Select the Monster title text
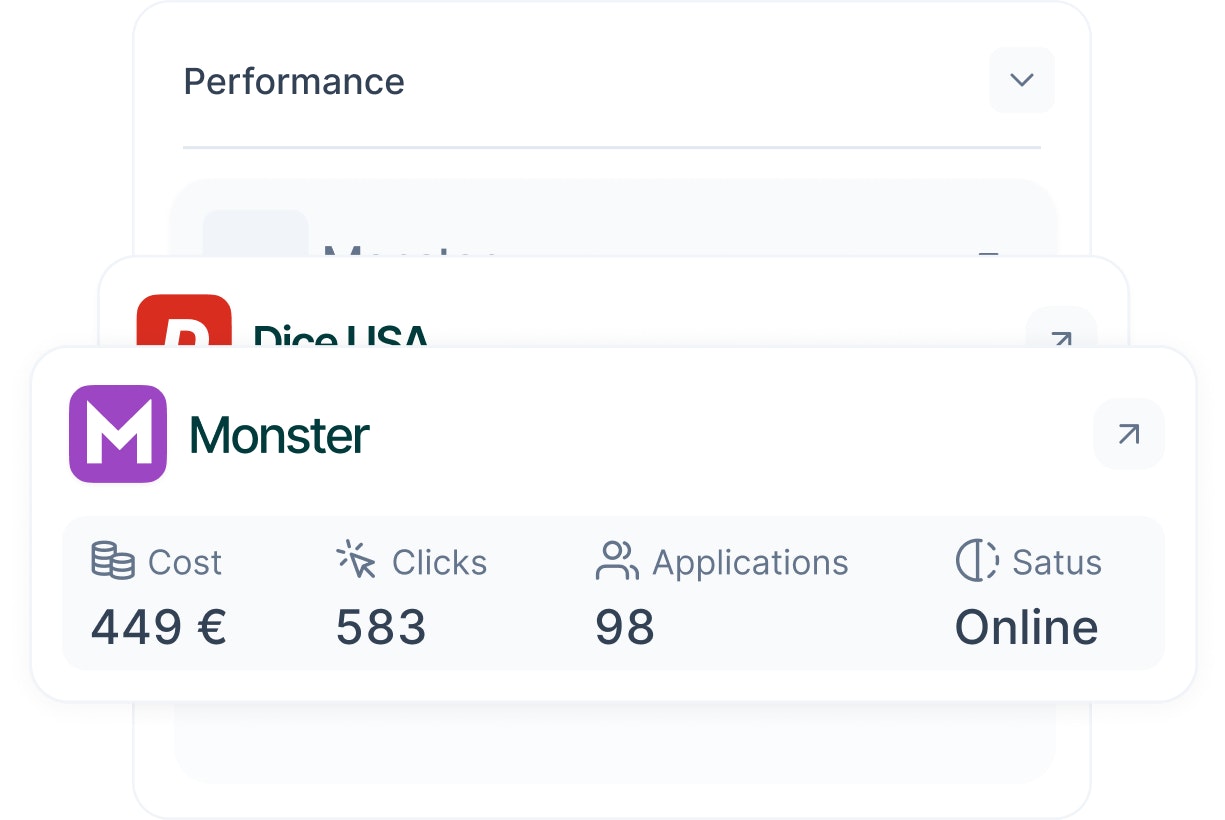The width and height of the screenshot is (1225, 820). tap(279, 435)
